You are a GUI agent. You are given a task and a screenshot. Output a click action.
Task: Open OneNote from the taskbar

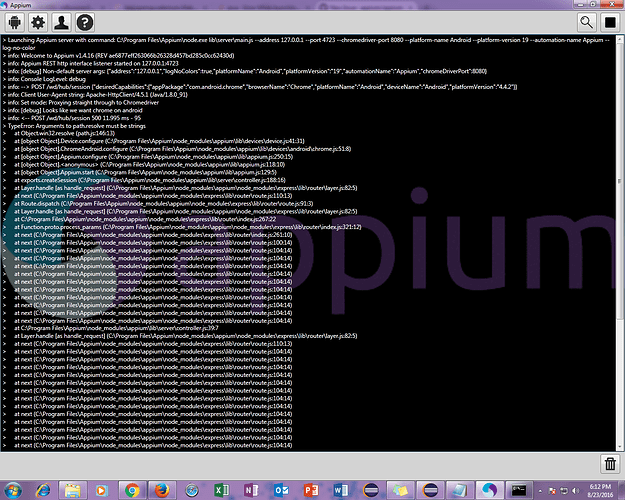tap(252, 490)
